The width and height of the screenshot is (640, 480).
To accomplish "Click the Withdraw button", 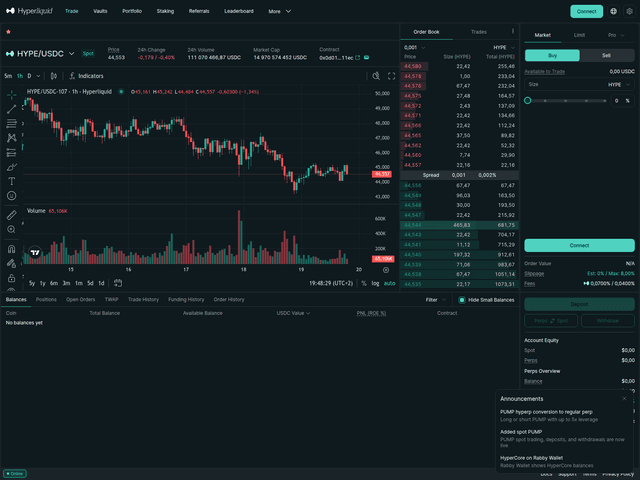I will click(x=608, y=321).
